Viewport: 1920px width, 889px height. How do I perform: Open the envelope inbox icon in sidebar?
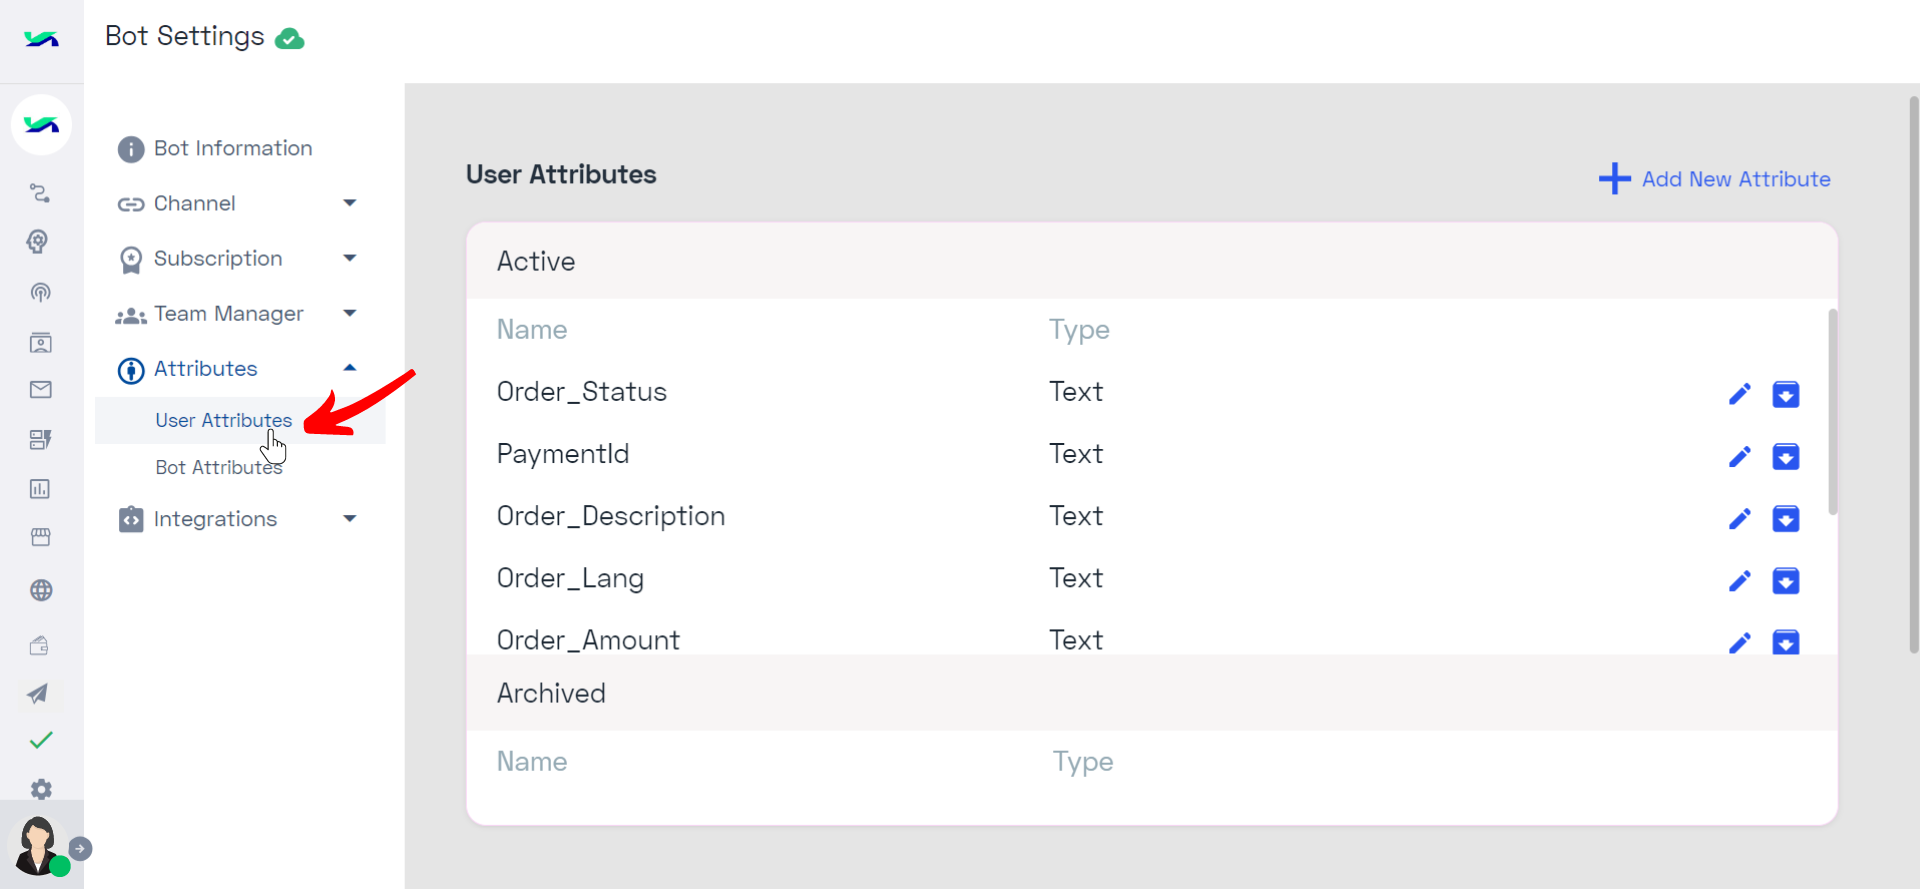tap(40, 389)
